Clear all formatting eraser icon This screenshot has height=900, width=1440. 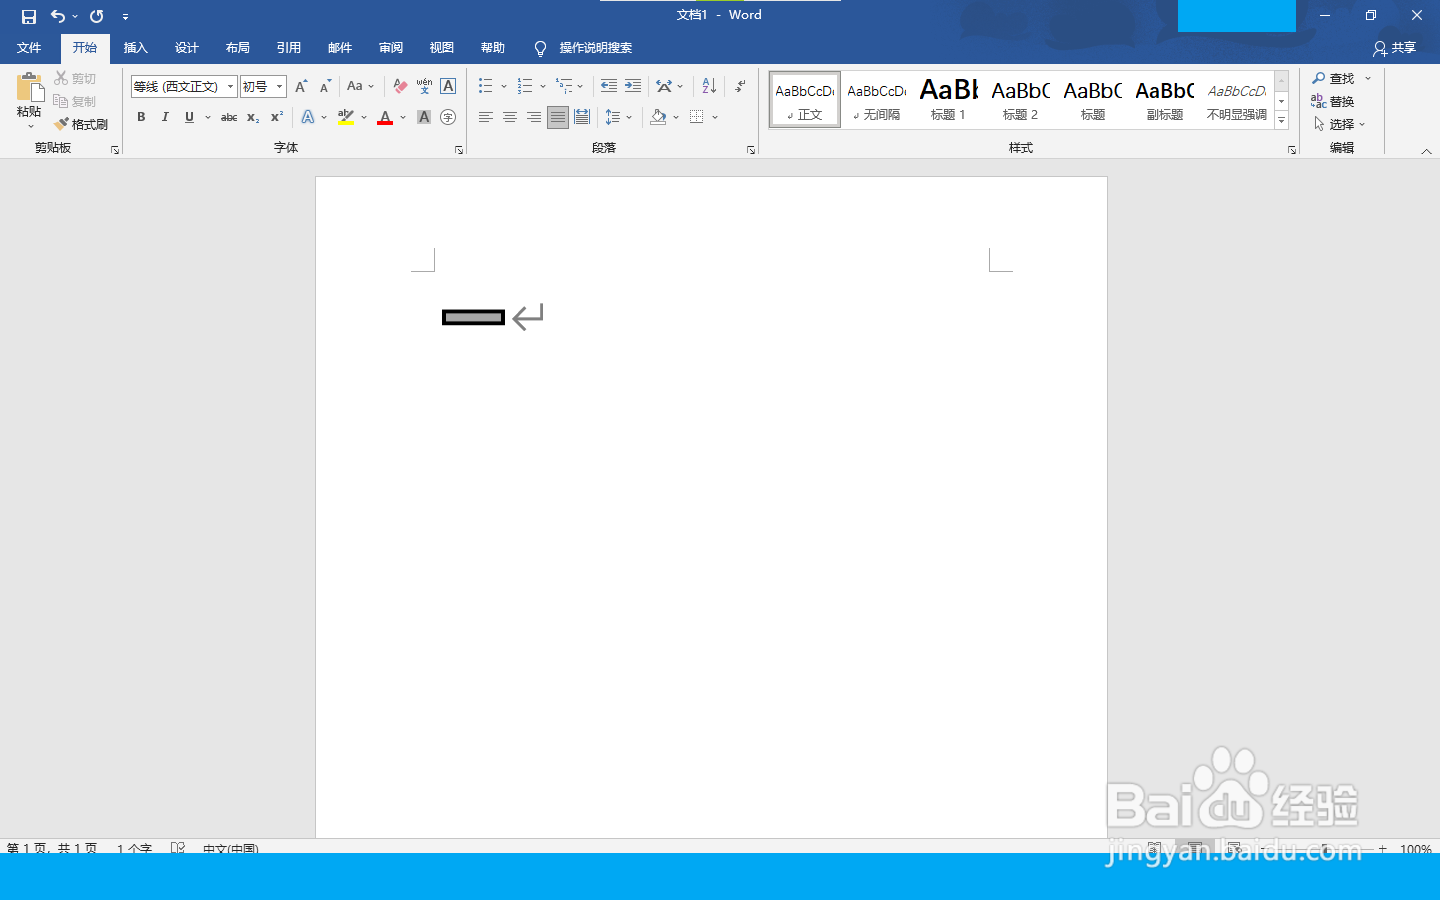(x=400, y=86)
